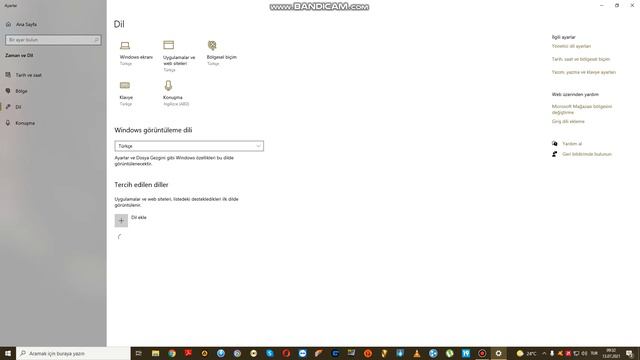Open Yazım, yazma ve klavye ayarları link
This screenshot has width=640, height=360.
click(584, 72)
